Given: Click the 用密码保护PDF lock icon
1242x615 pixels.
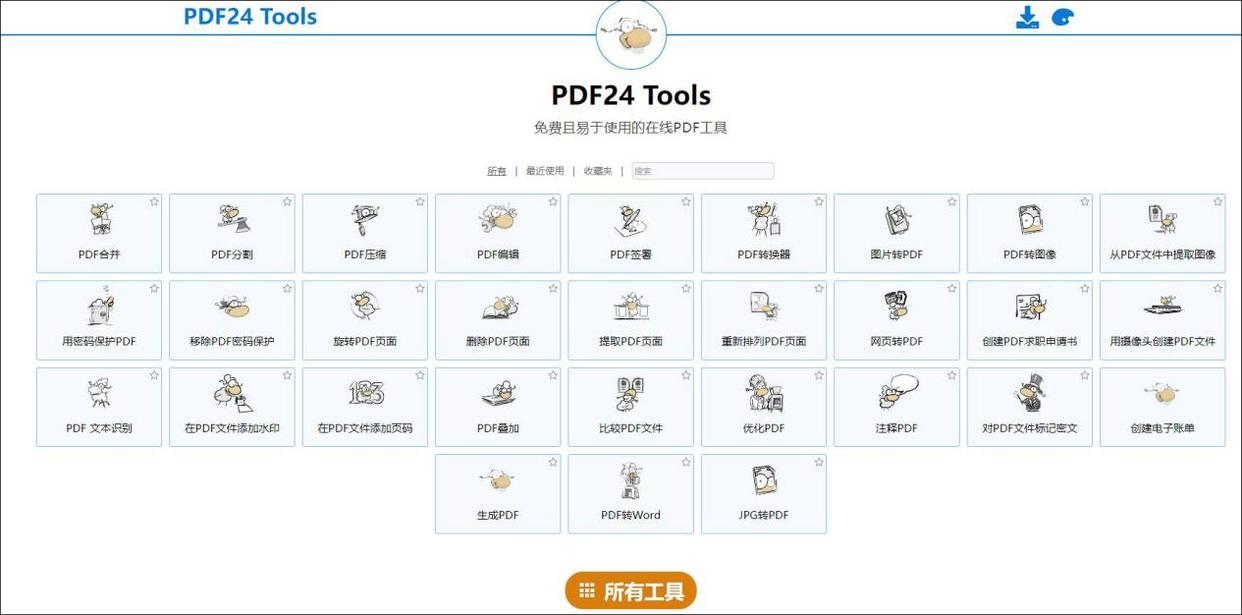Looking at the screenshot, I should coord(99,307).
